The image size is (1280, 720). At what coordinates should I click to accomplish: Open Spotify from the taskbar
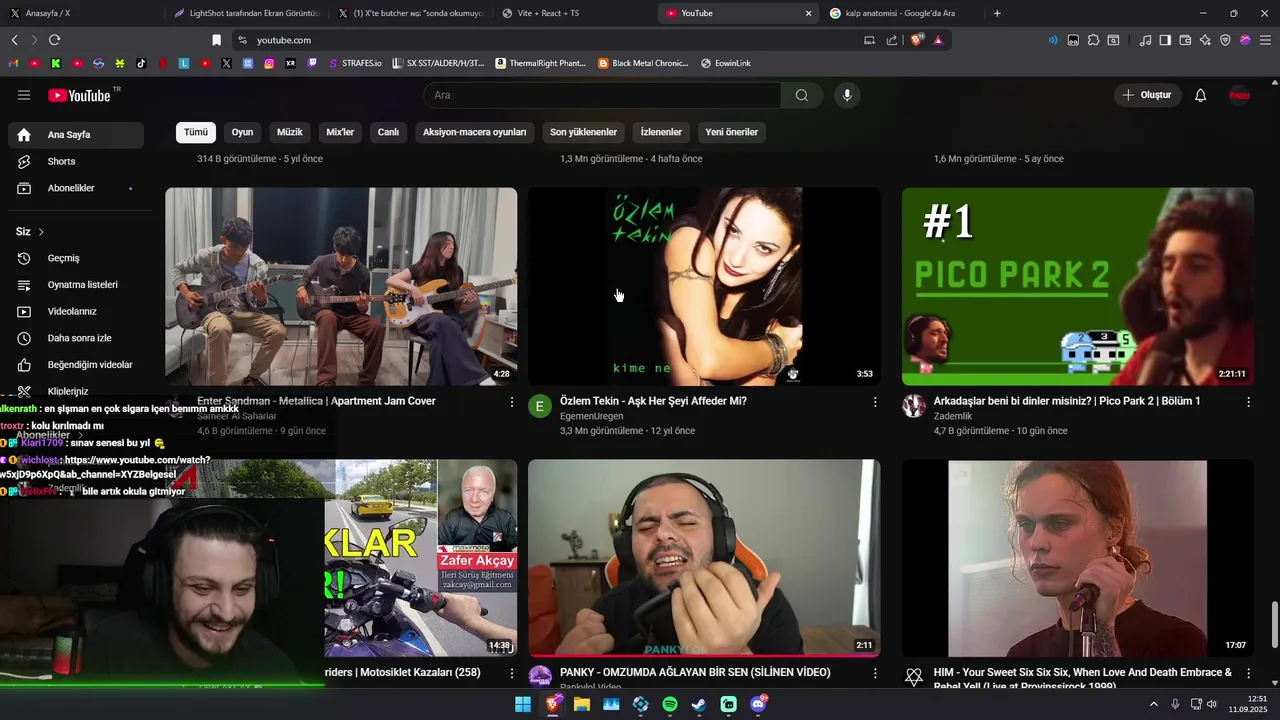click(670, 704)
